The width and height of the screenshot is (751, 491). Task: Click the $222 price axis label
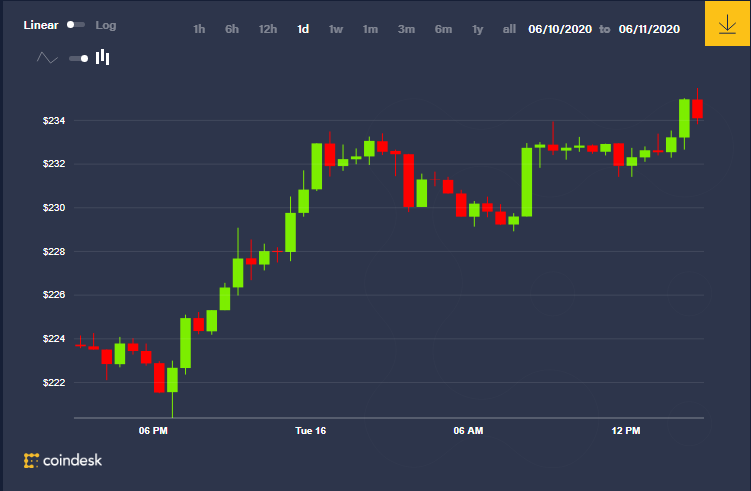[54, 383]
